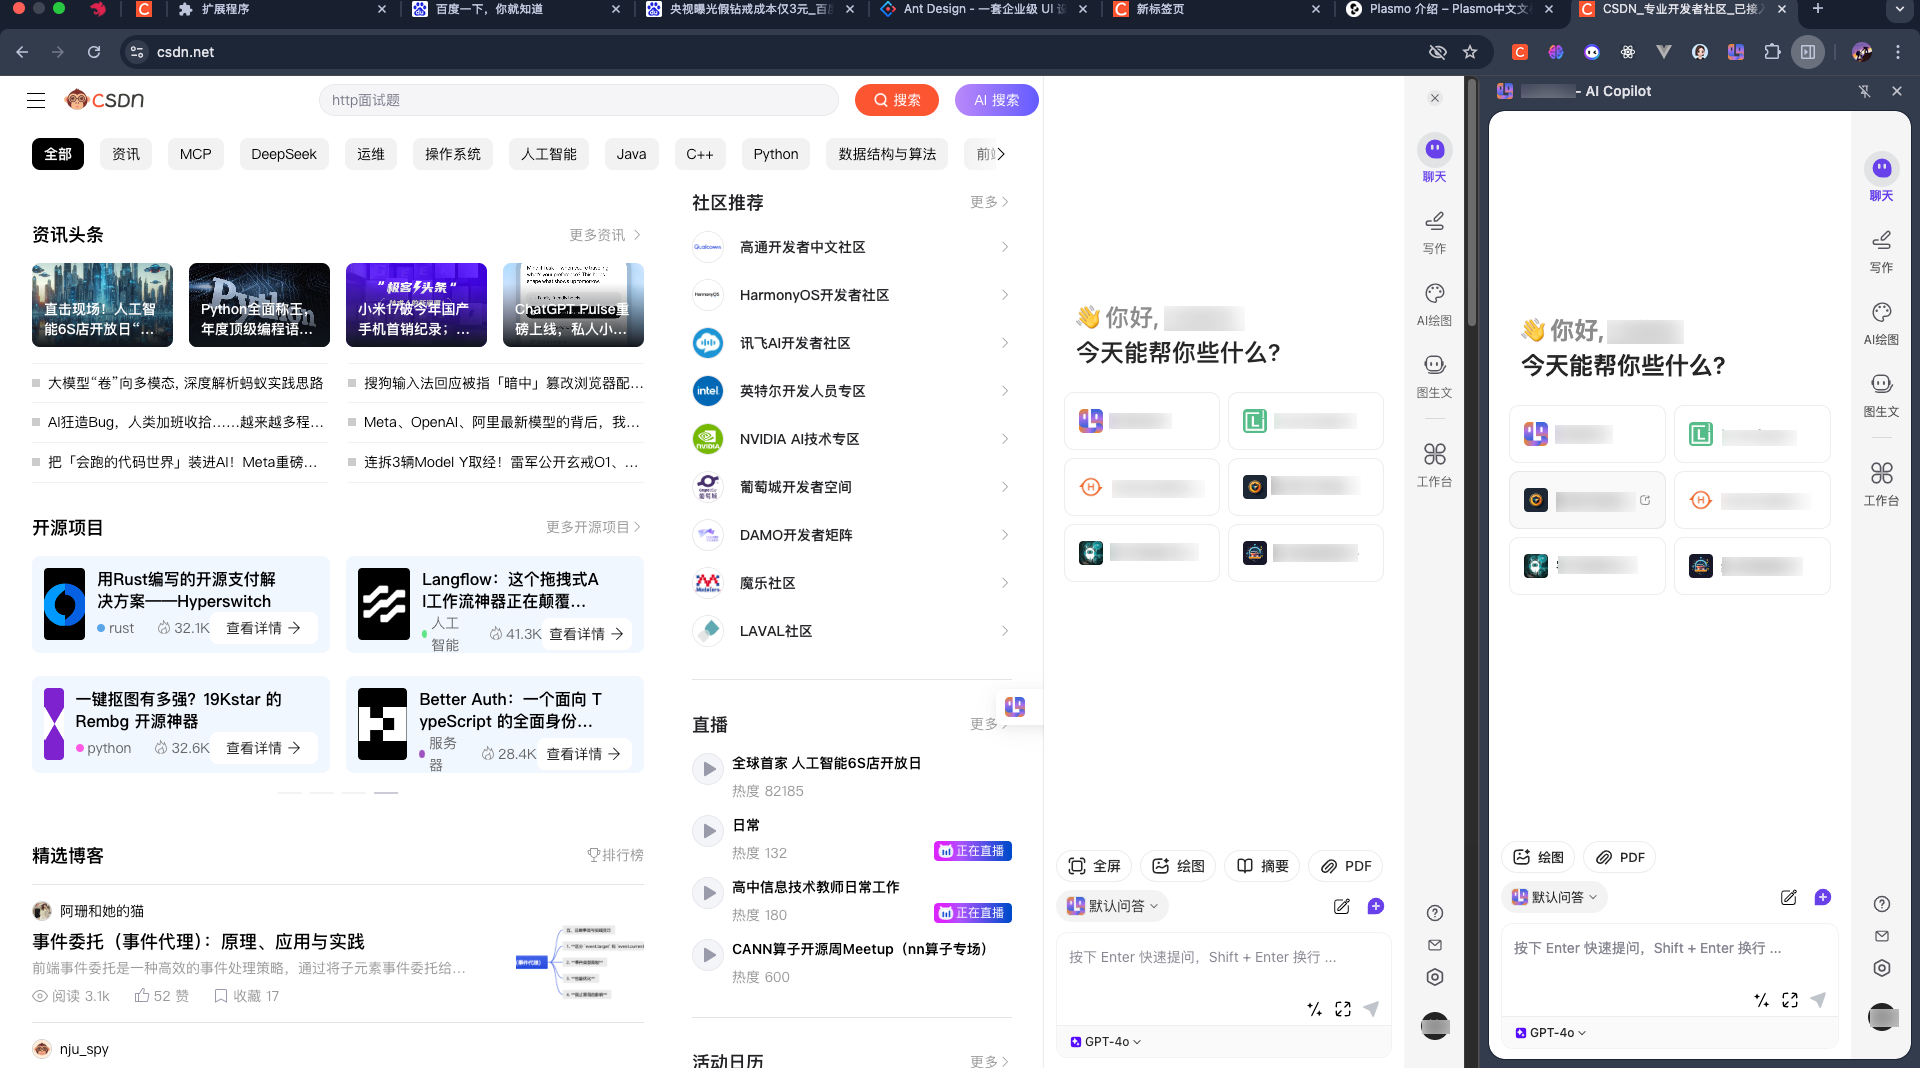Click the red 搜索 button
1920x1068 pixels.
(897, 100)
